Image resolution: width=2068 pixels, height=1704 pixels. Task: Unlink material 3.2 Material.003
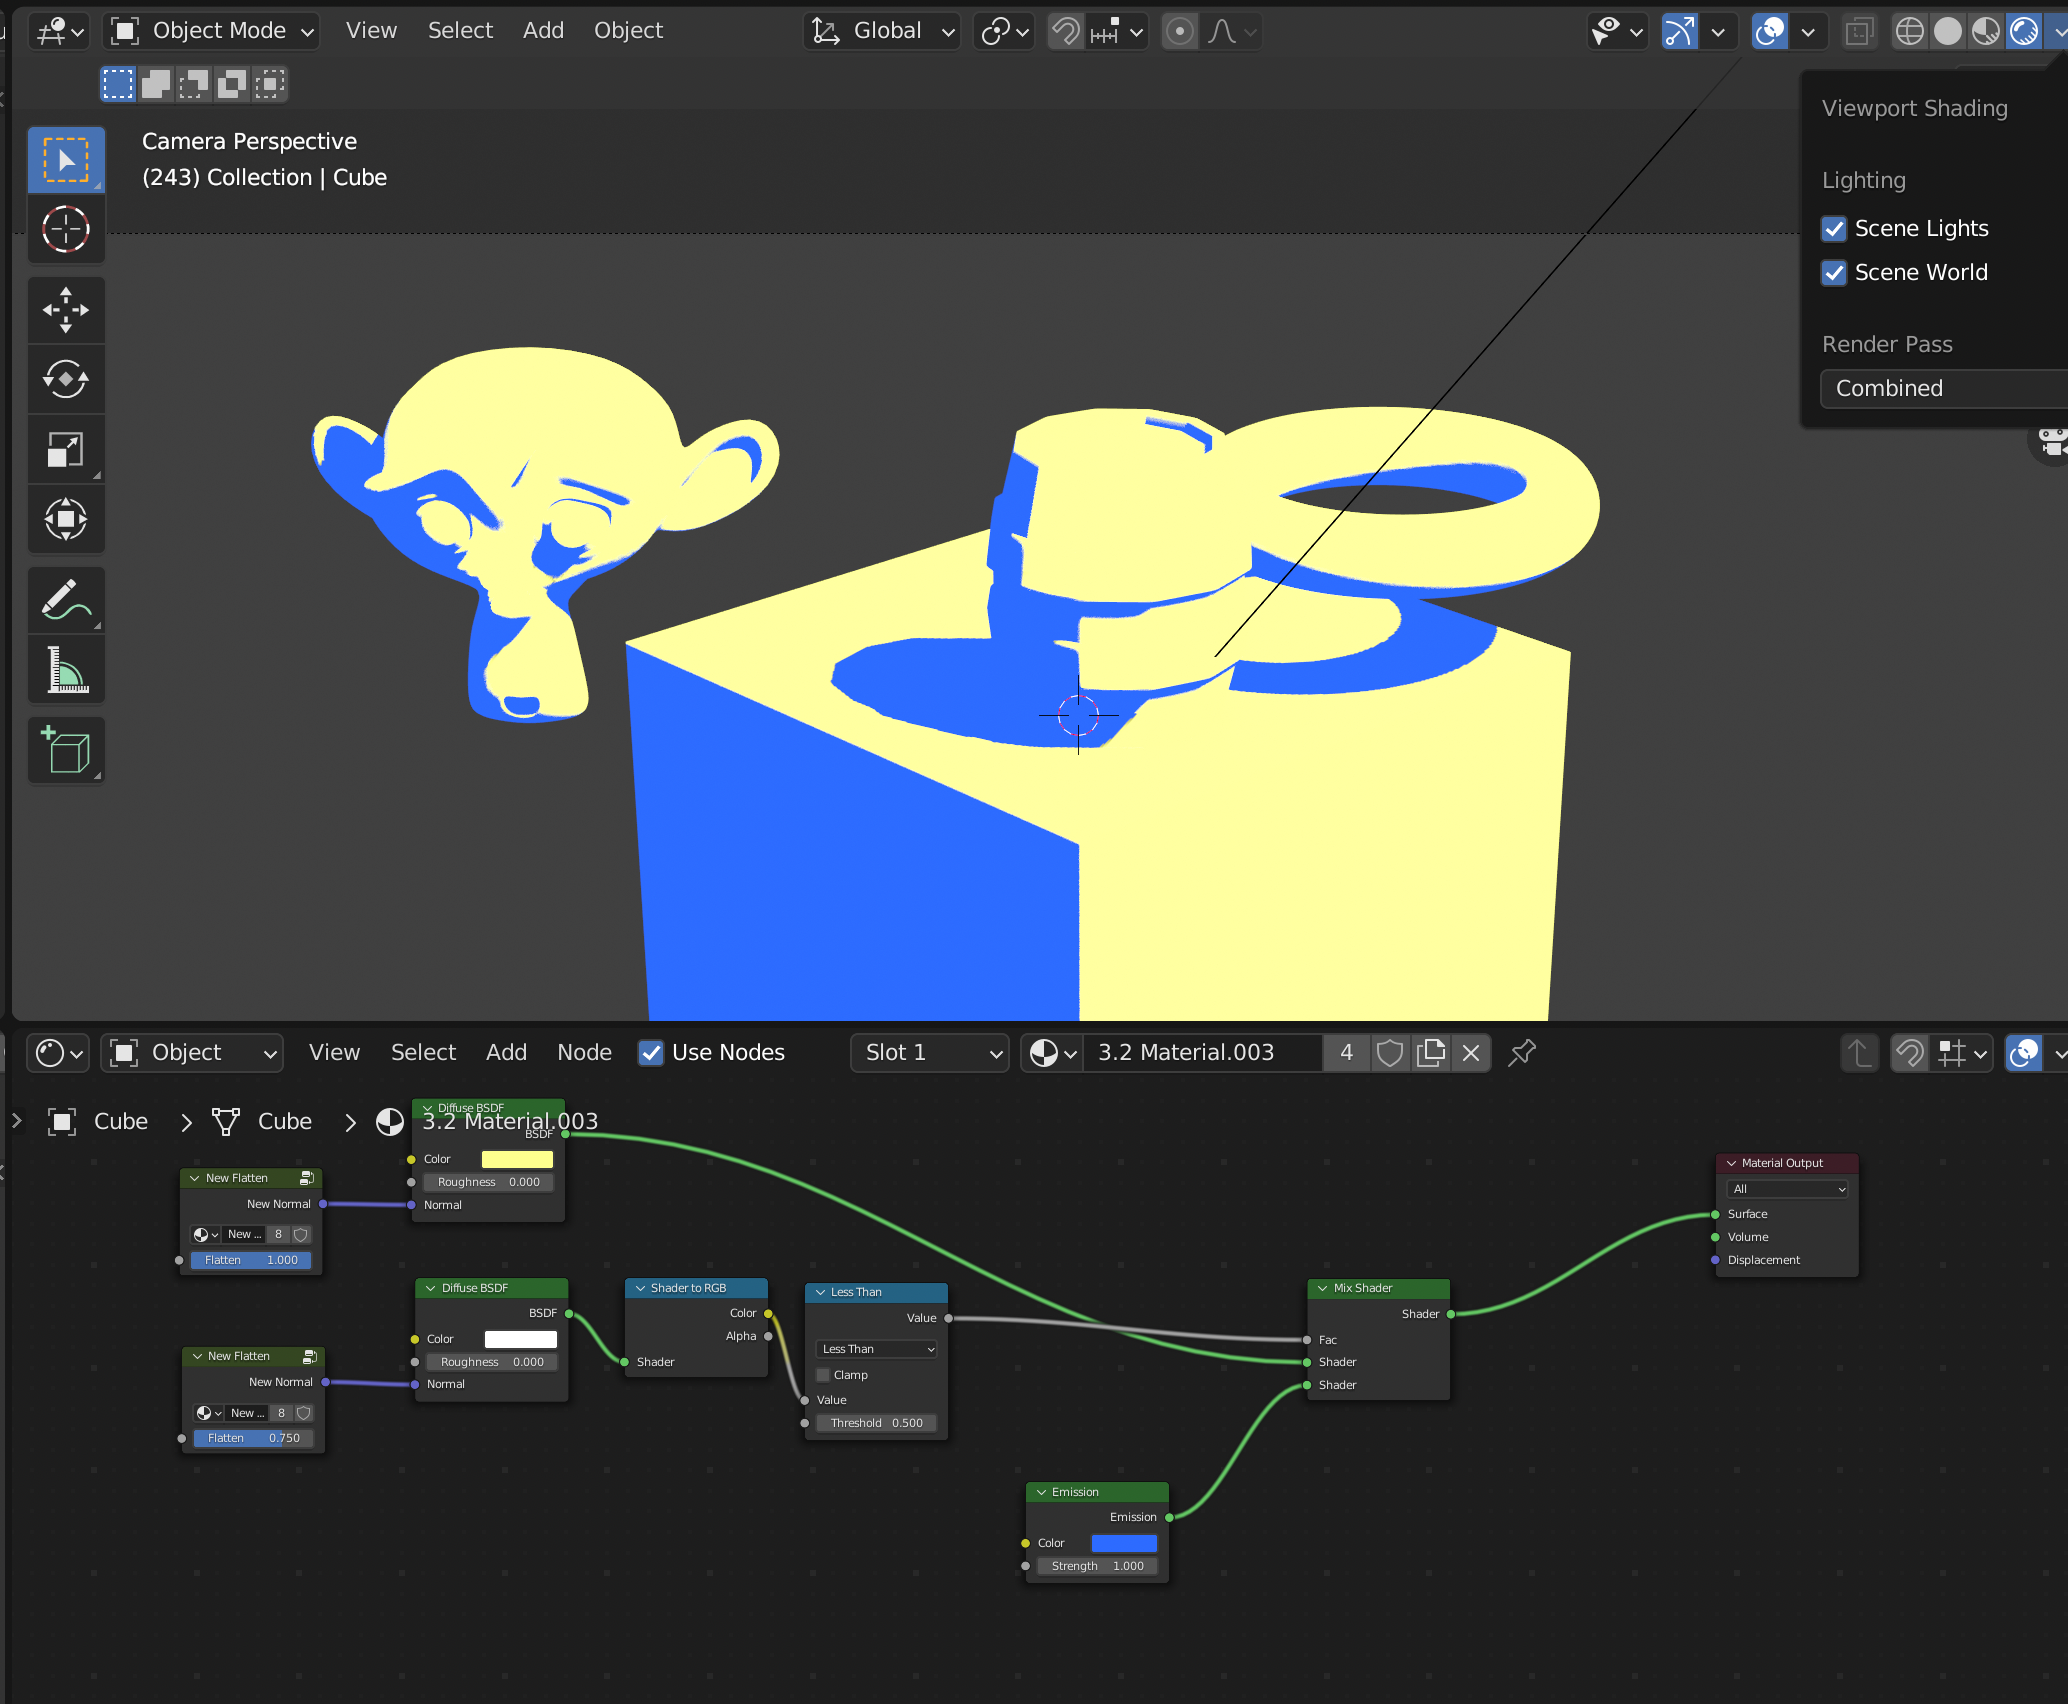point(1471,1053)
